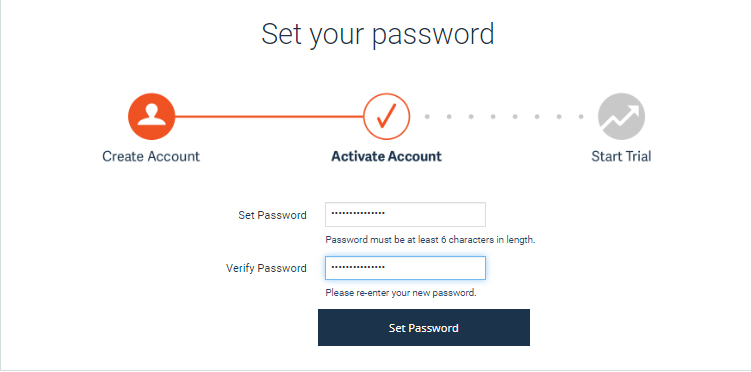
Task: Click the orange progress line between steps
Action: click(269, 116)
